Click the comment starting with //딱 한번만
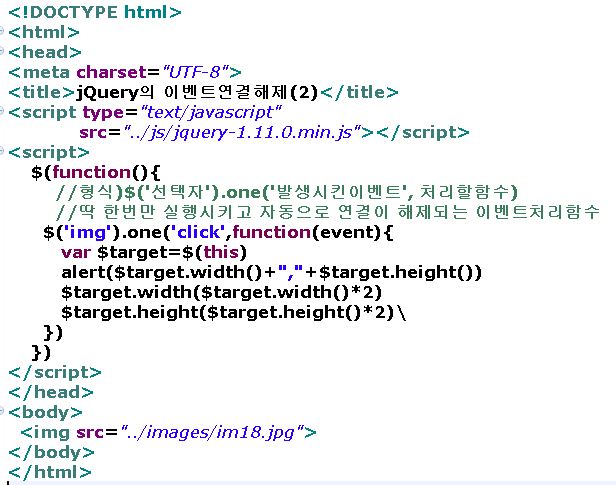 328,212
